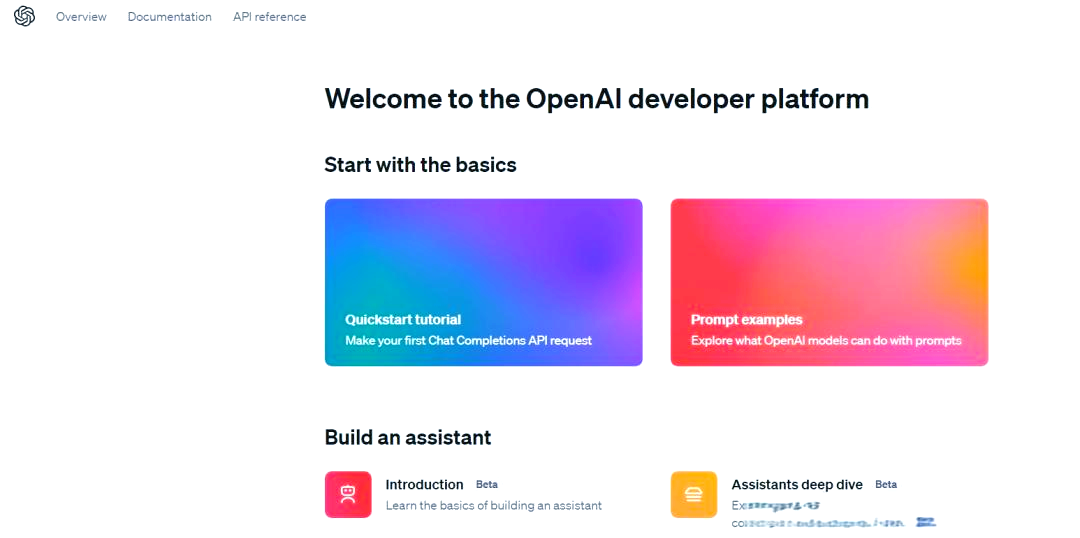The width and height of the screenshot is (1080, 538).
Task: Click the red Introduction robot icon
Action: pyautogui.click(x=348, y=494)
